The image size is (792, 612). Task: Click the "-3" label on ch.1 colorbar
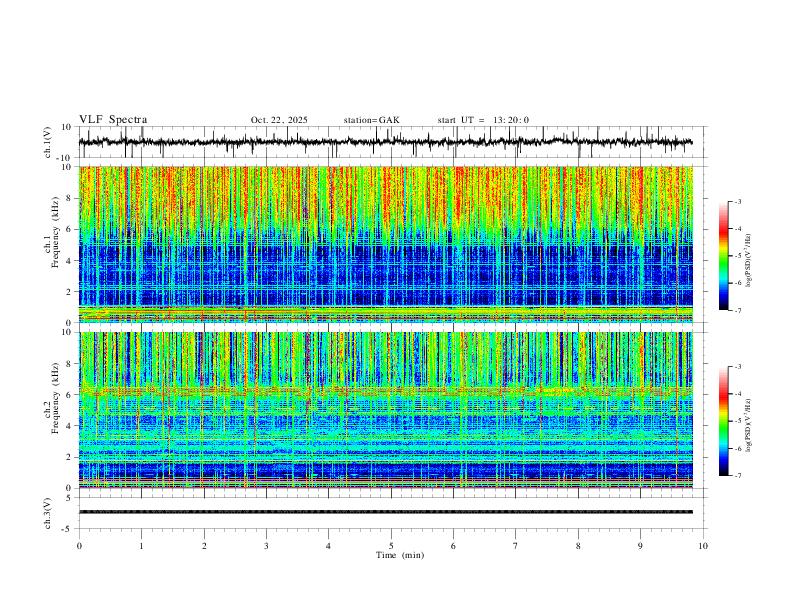click(738, 202)
